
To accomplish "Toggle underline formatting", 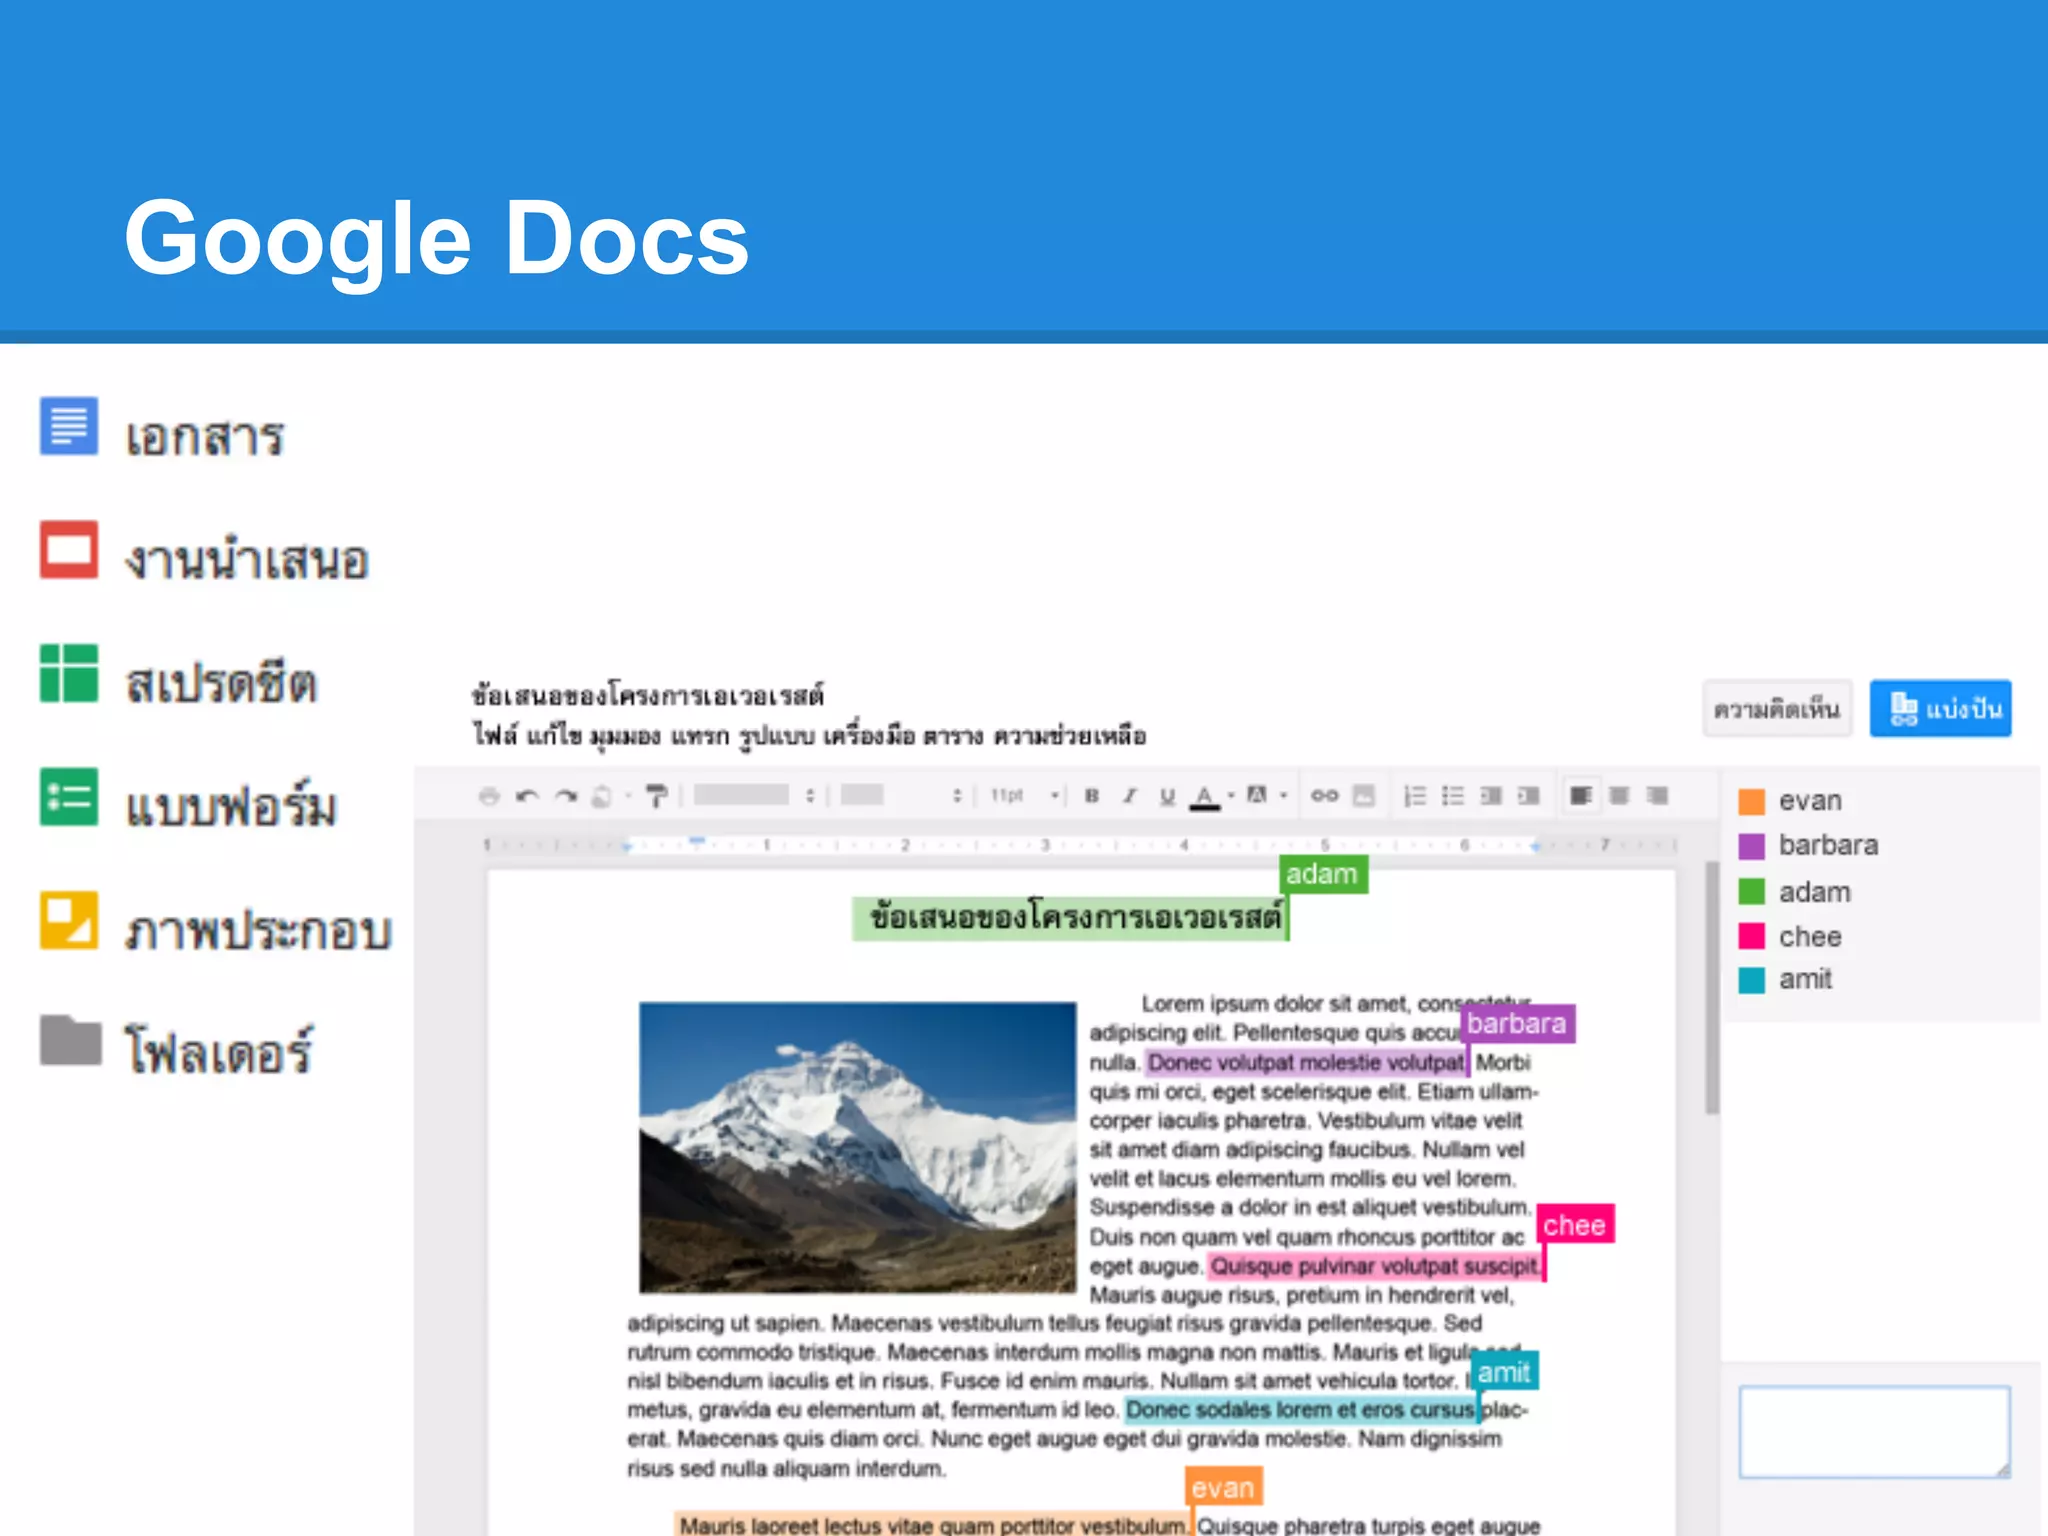I will (1167, 797).
